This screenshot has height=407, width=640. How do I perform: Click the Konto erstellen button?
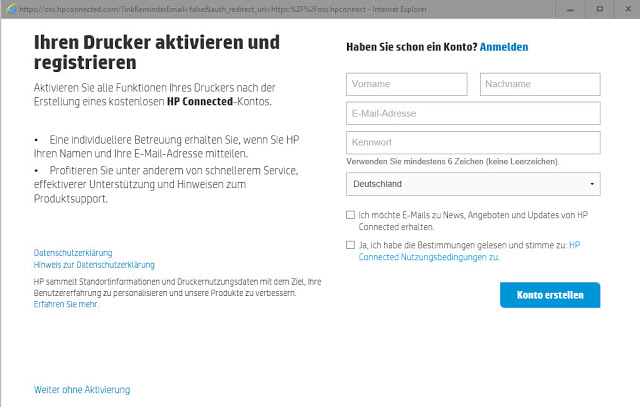tap(550, 295)
